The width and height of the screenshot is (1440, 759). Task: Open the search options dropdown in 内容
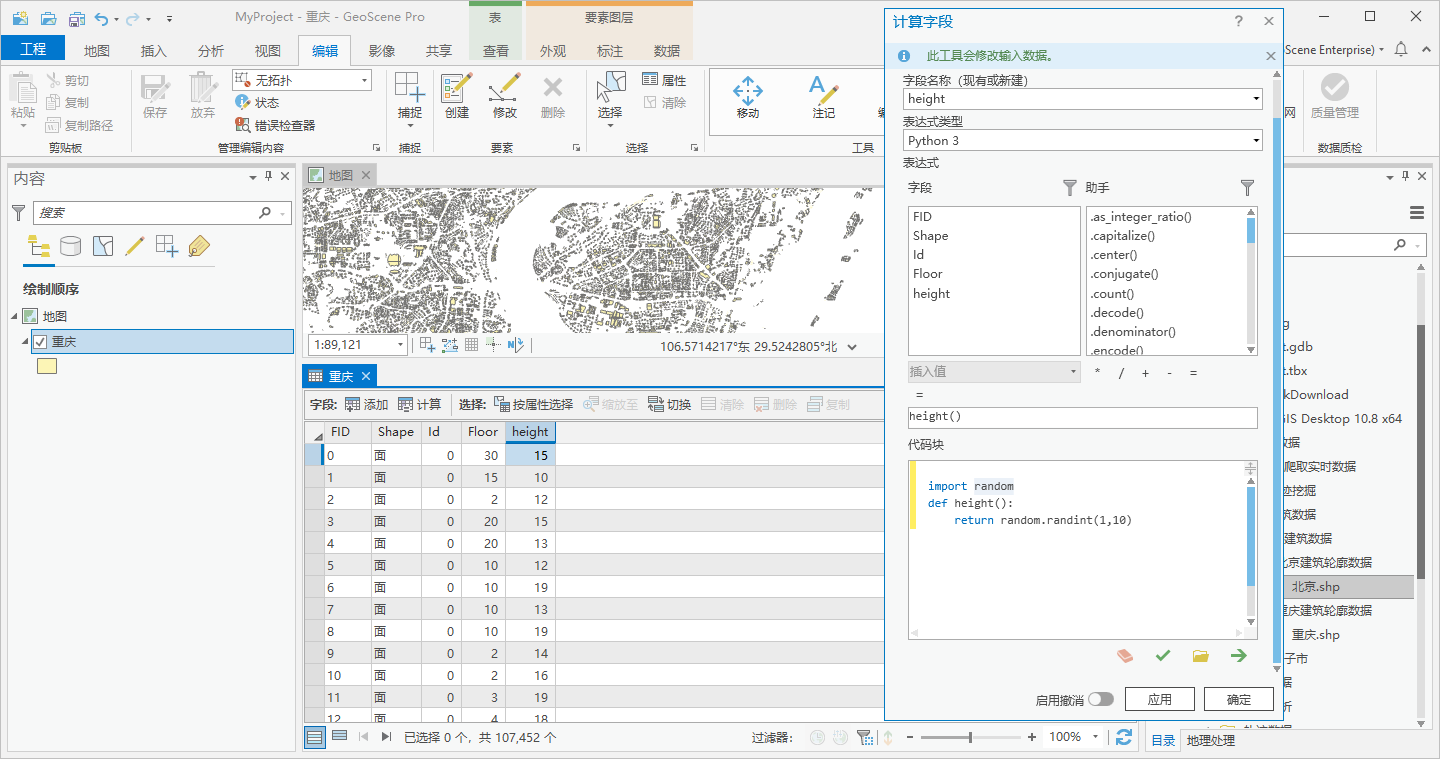tap(284, 213)
